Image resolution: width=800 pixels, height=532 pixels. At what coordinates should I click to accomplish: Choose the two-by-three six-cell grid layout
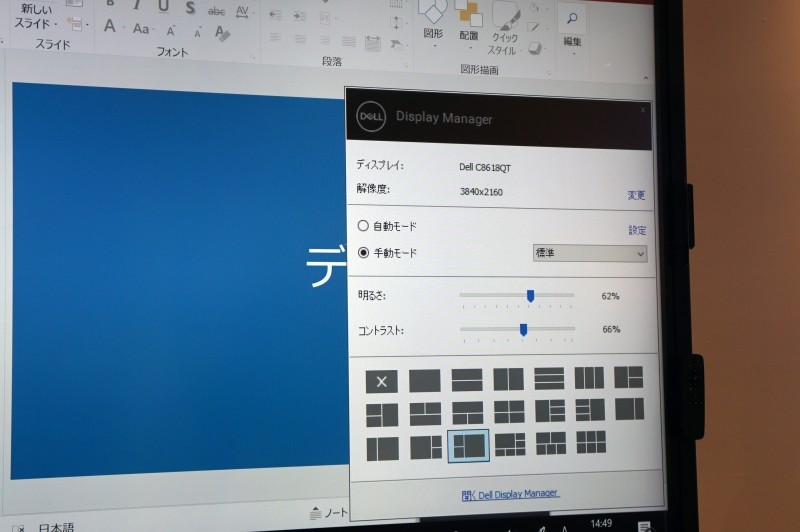tap(591, 442)
